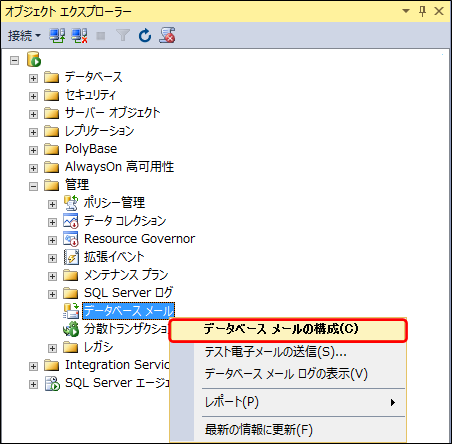This screenshot has width=452, height=444.
Task: Select the server node icon
Action: click(x=34, y=59)
